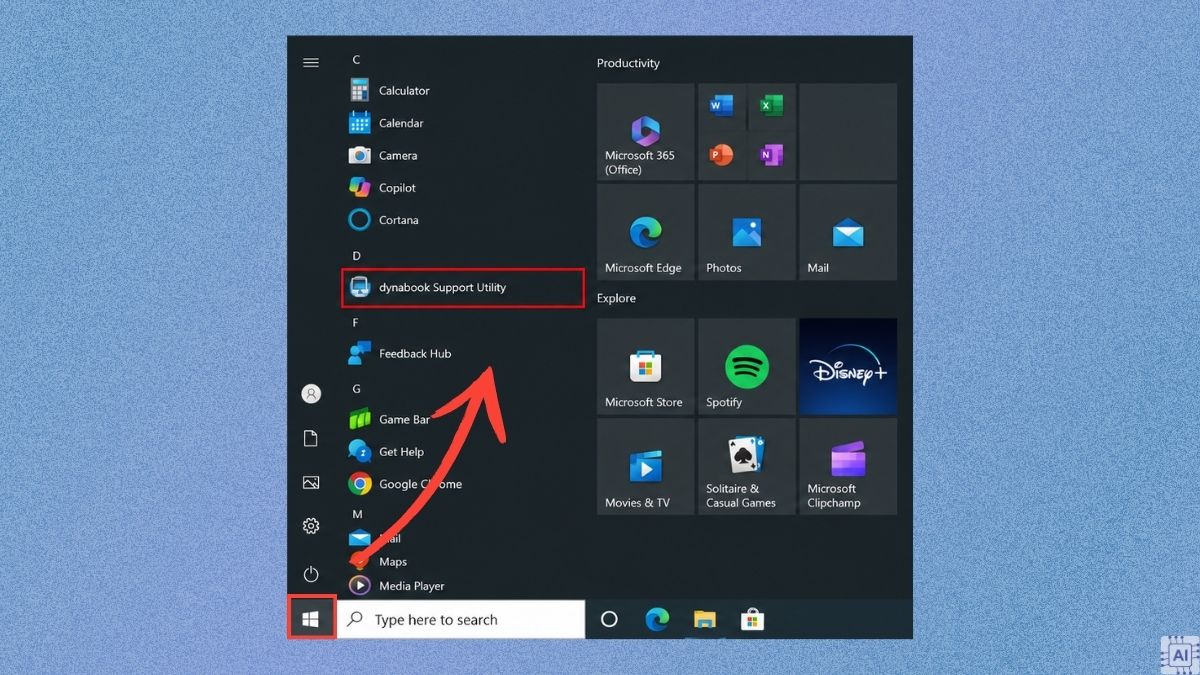Select the Productivity group heading
The width and height of the screenshot is (1200, 675).
(x=628, y=63)
